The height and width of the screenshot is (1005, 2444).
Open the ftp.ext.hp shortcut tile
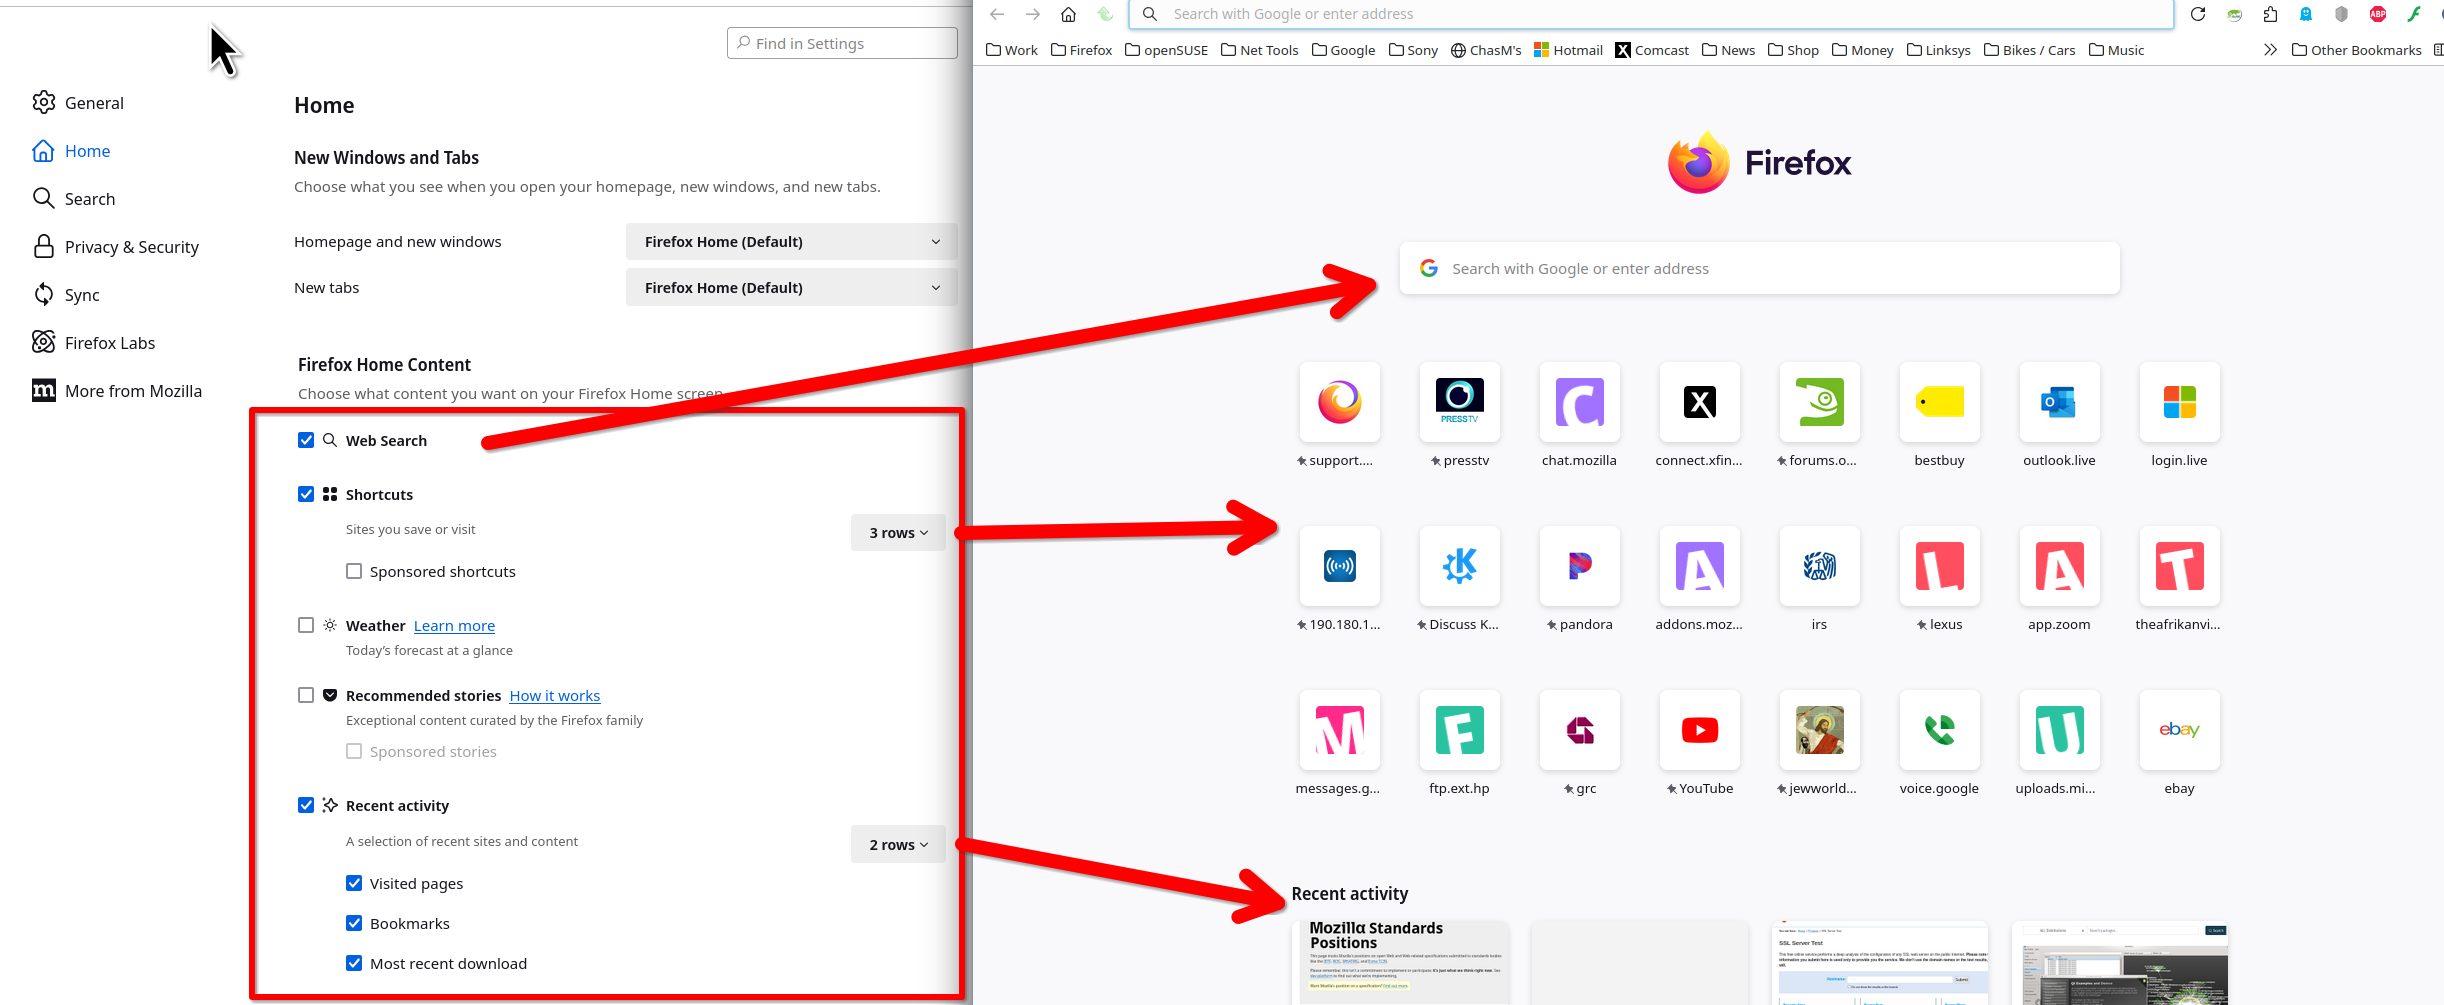pyautogui.click(x=1460, y=730)
